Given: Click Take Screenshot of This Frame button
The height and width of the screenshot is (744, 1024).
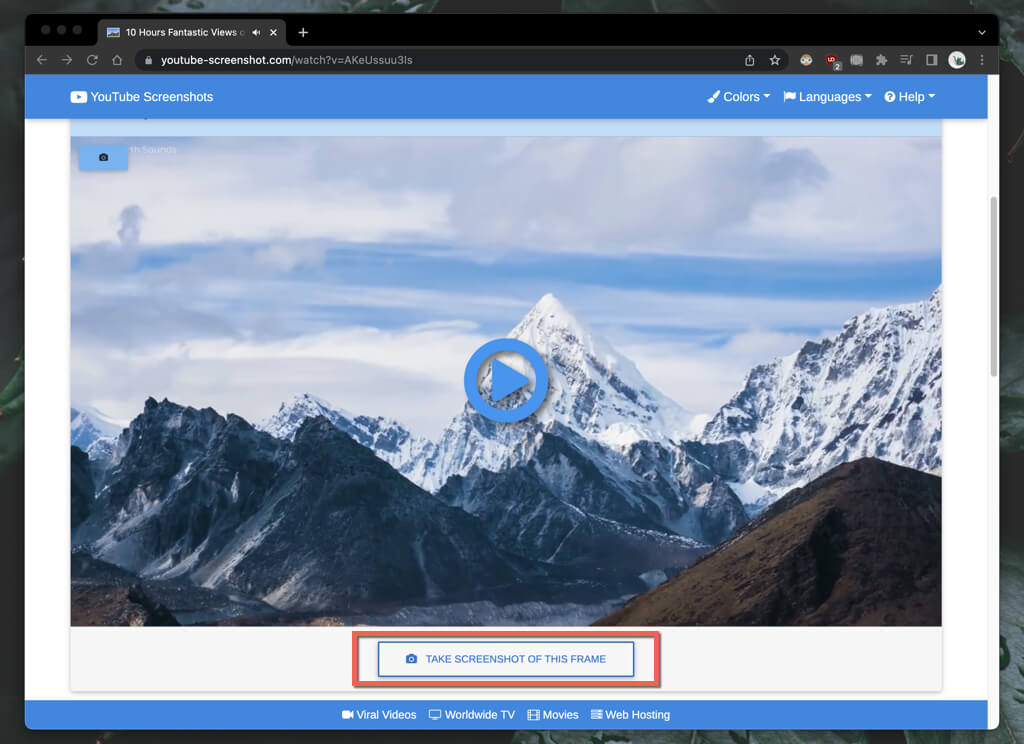Looking at the screenshot, I should (506, 659).
